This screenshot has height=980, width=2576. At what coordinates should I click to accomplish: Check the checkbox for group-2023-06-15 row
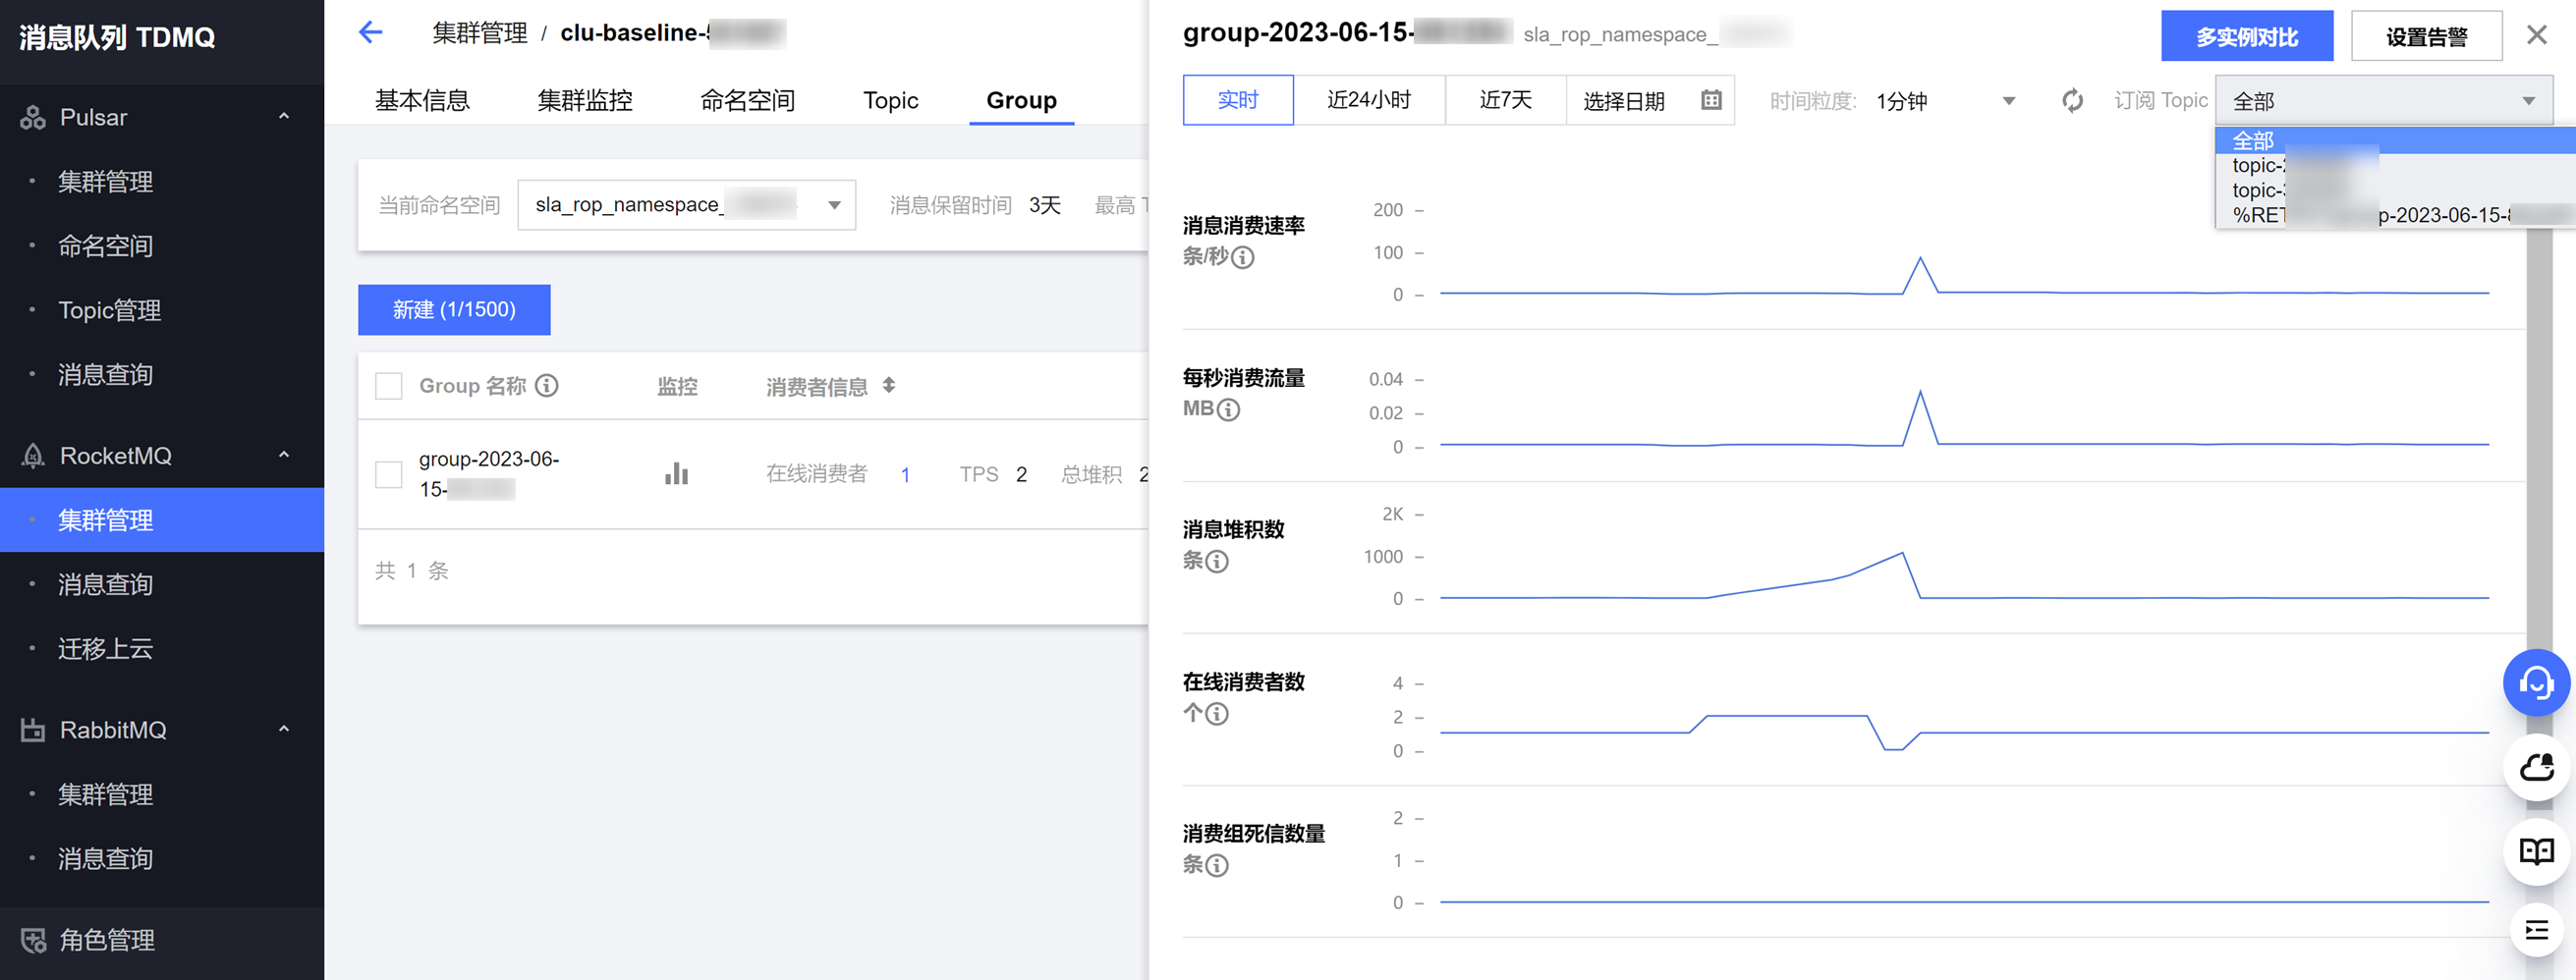click(388, 474)
